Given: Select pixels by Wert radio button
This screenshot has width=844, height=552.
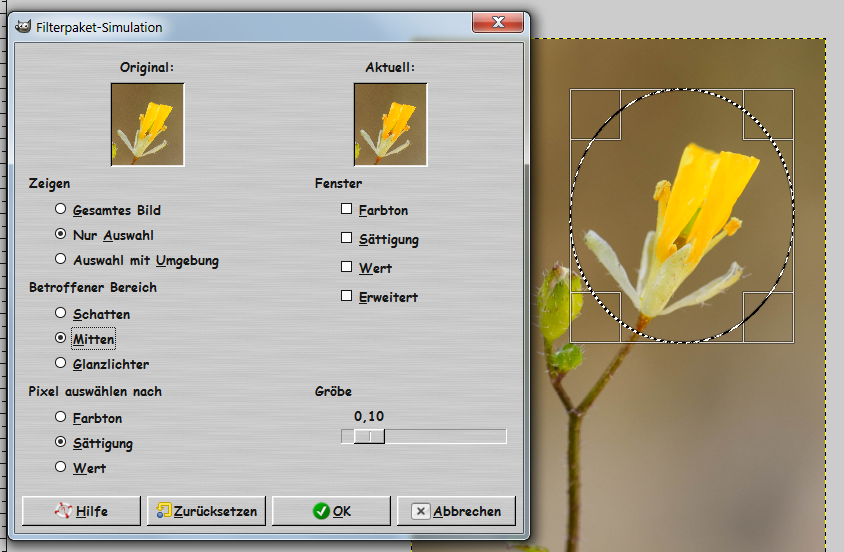Looking at the screenshot, I should coord(60,467).
